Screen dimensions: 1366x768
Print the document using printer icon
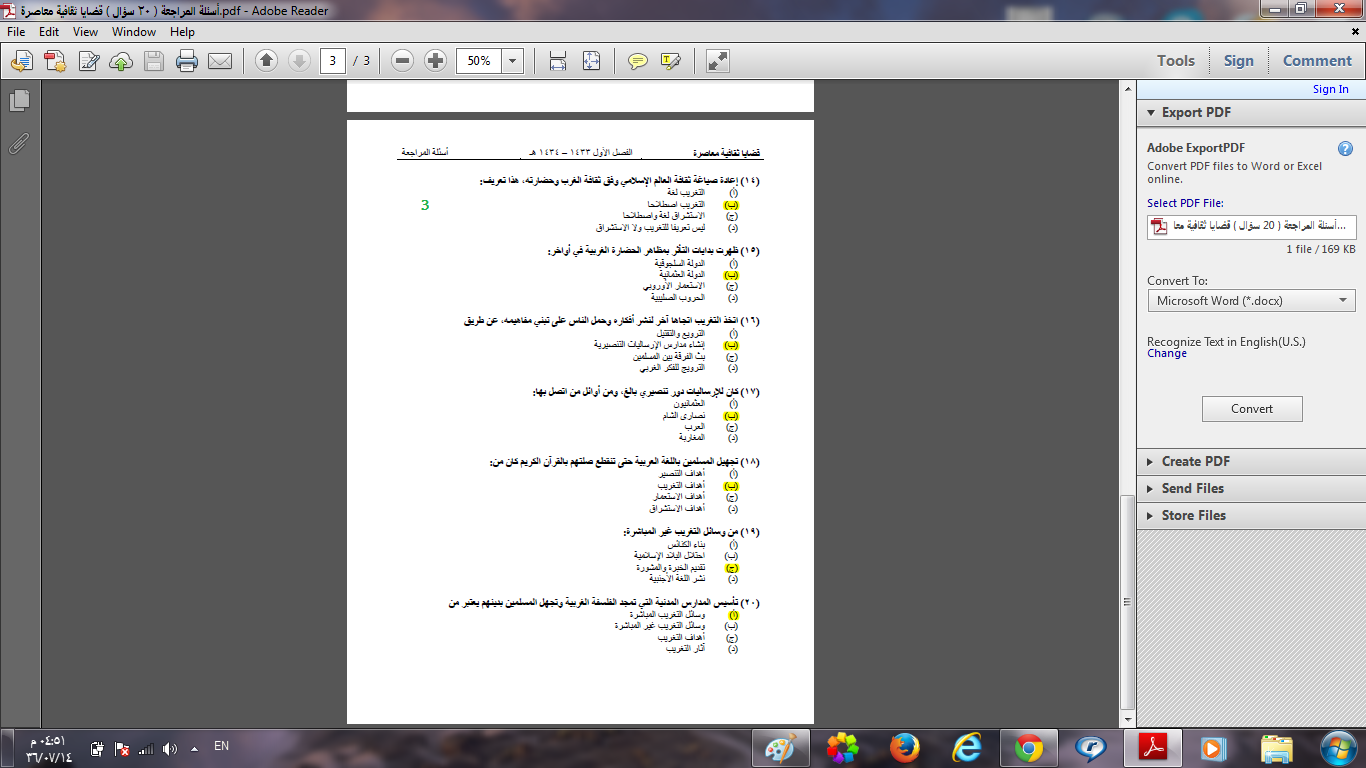tap(187, 61)
